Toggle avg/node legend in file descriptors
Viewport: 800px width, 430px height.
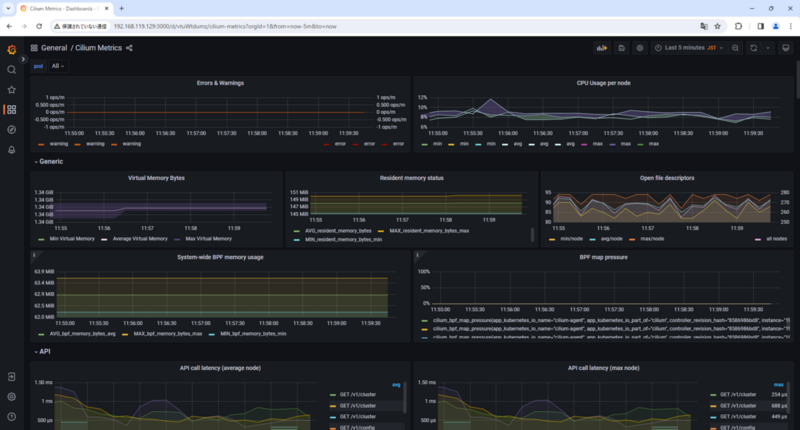611,239
